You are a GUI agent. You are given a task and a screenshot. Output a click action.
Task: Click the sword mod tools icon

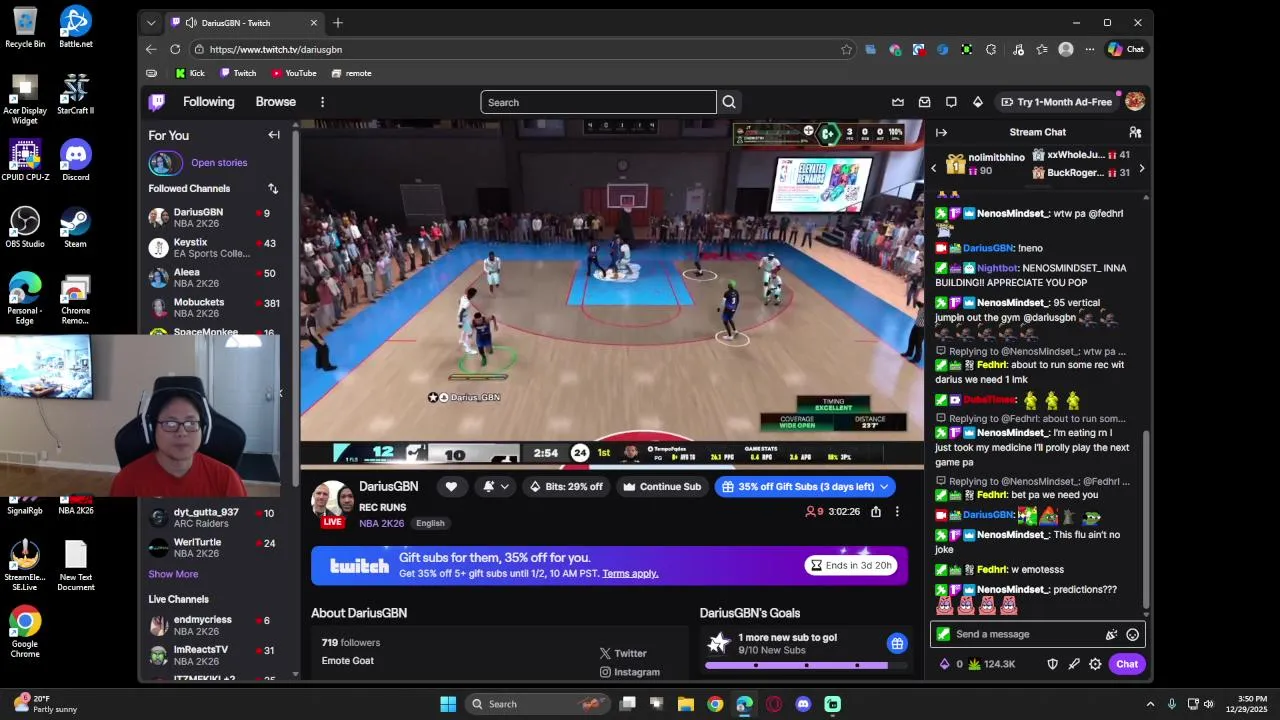pos(1074,664)
